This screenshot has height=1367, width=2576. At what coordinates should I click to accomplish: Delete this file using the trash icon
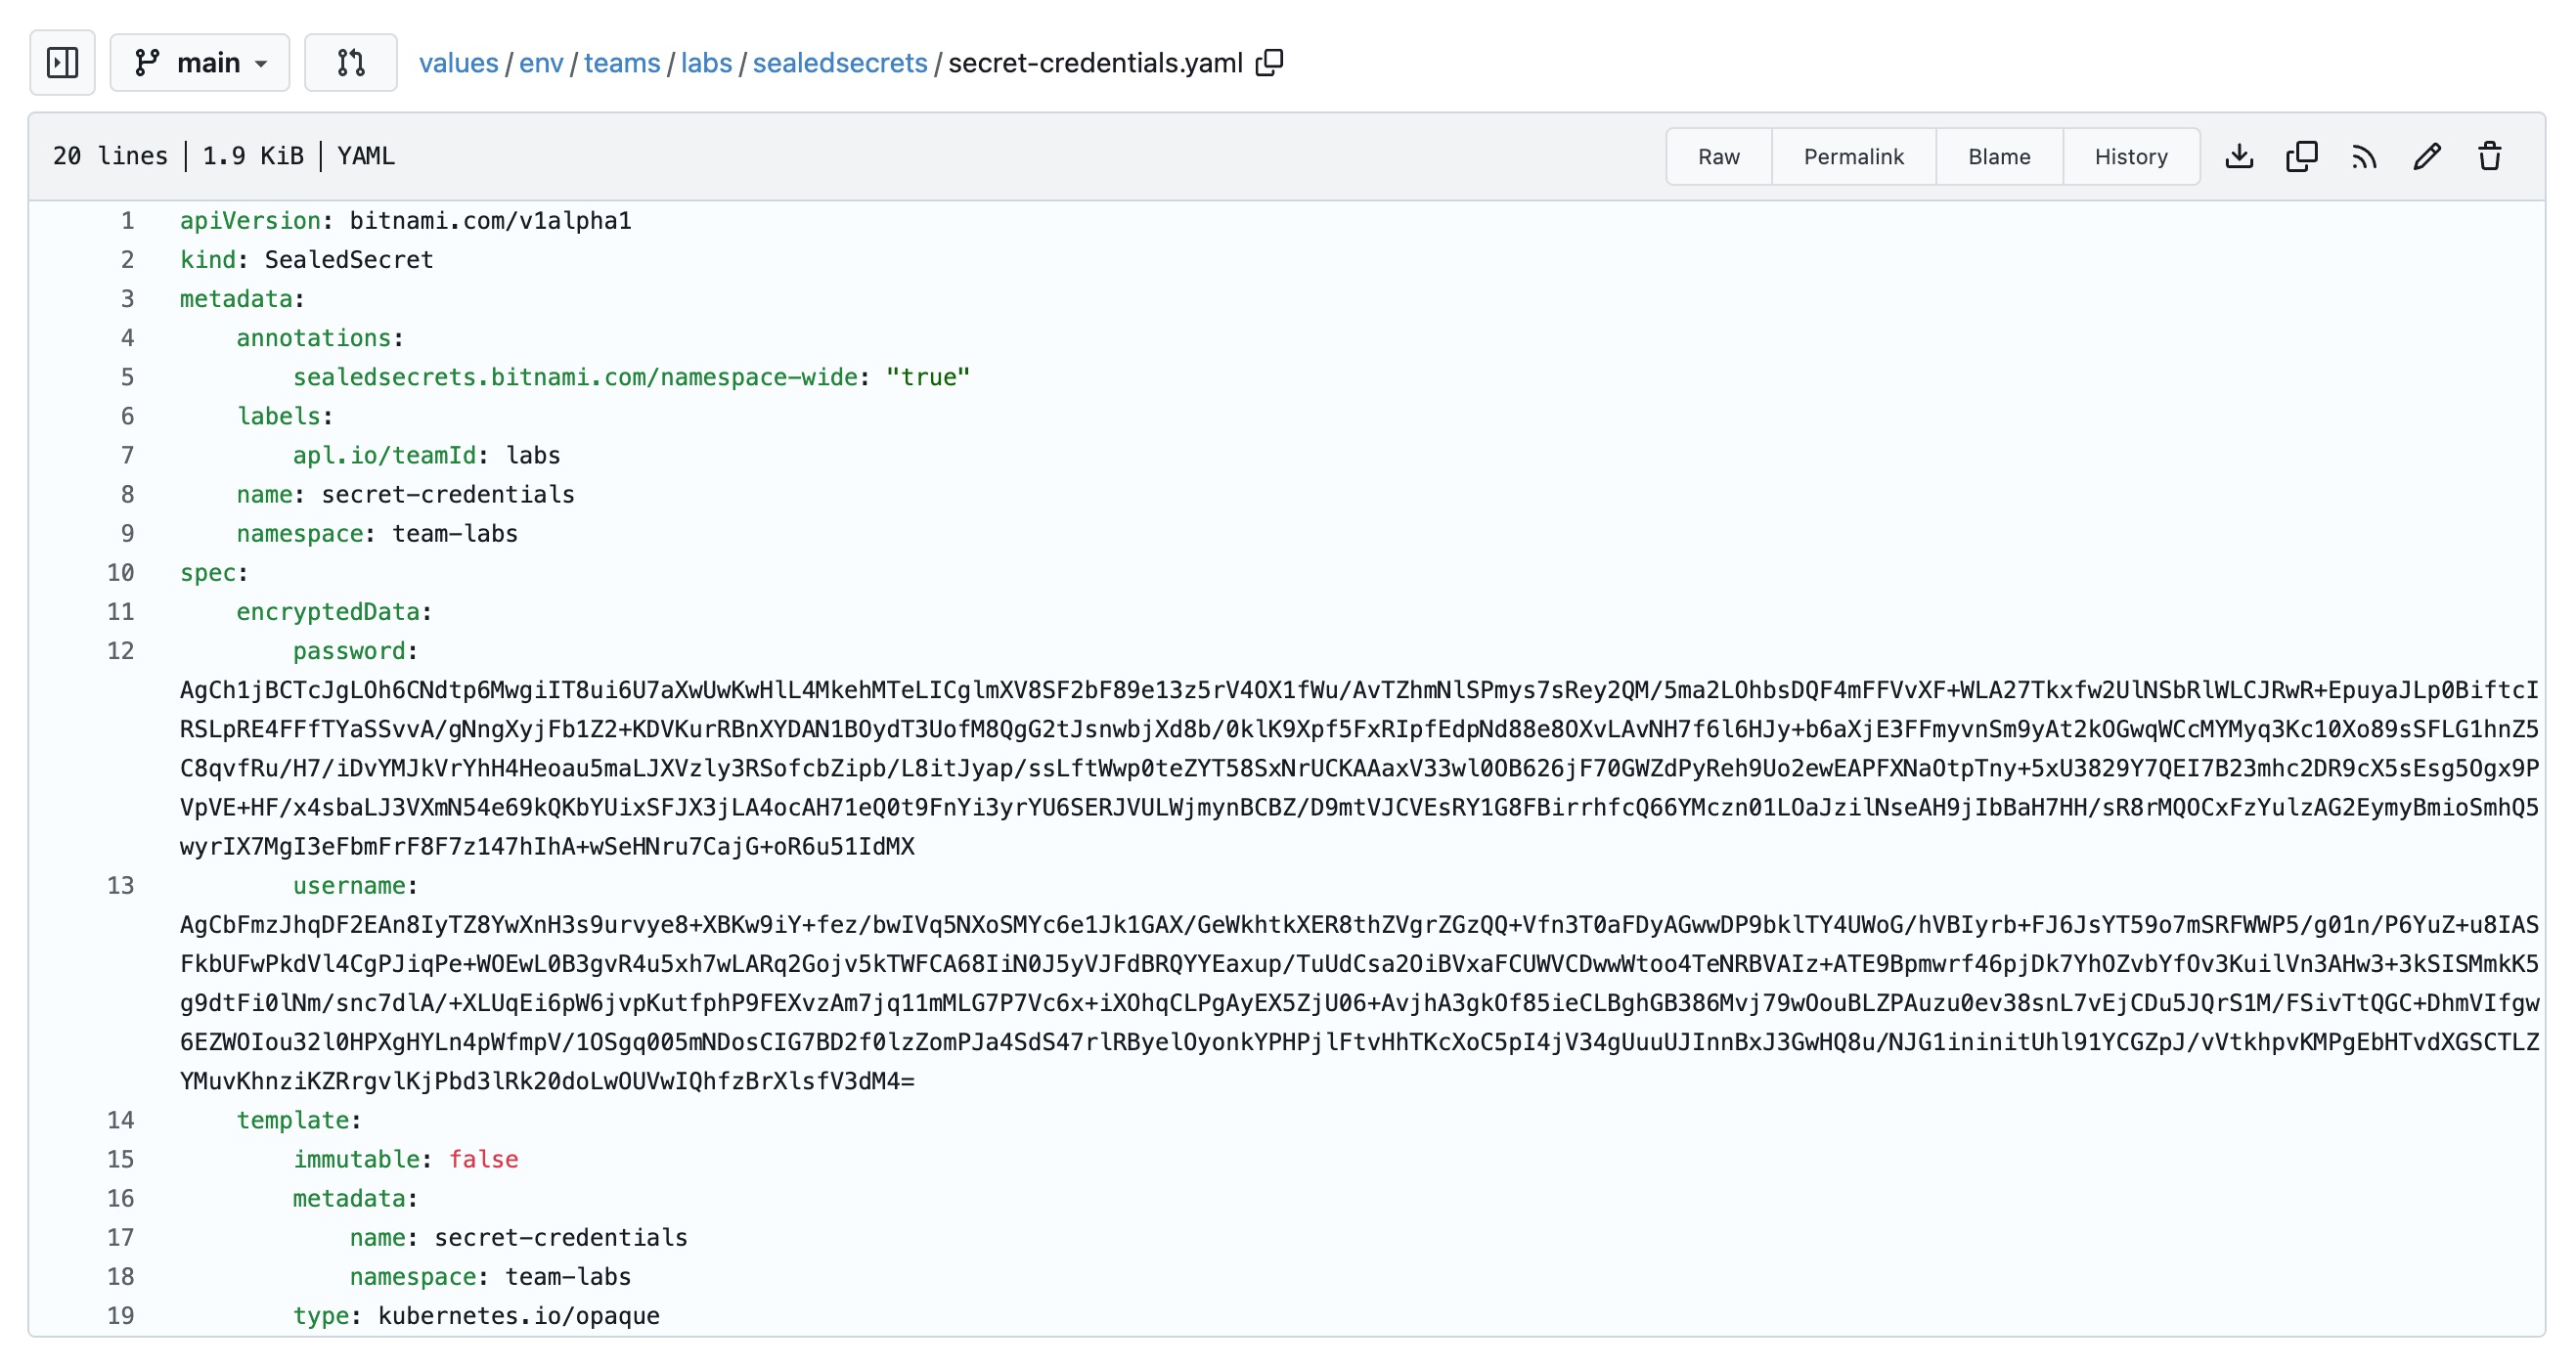click(x=2489, y=156)
